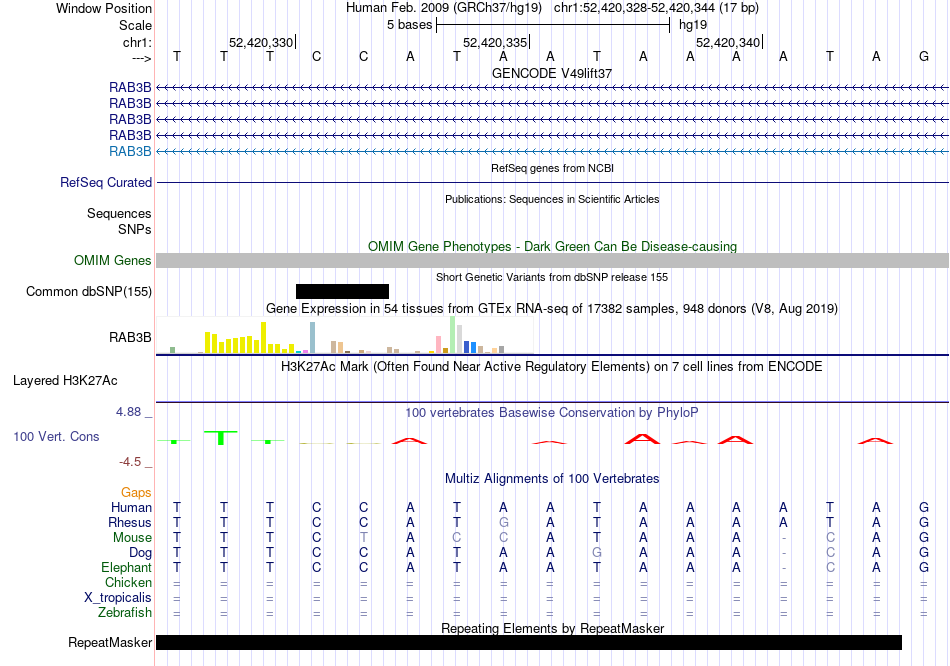Click the hg19 label beside scale bar
This screenshot has height=666, width=950.
[x=693, y=25]
